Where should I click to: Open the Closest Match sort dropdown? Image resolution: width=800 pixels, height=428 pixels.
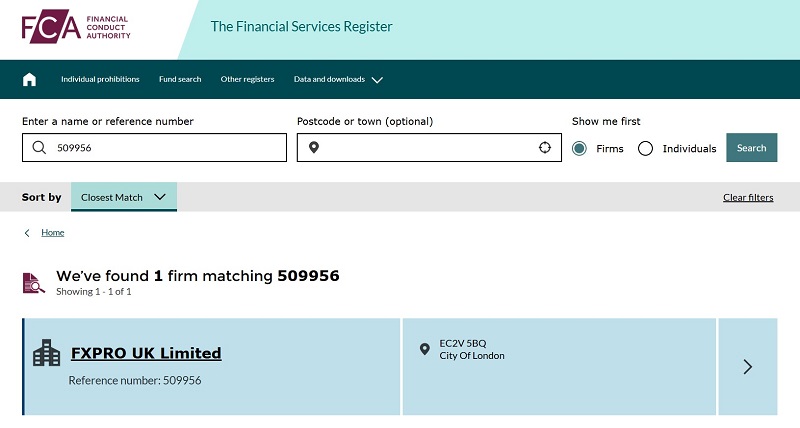[124, 197]
